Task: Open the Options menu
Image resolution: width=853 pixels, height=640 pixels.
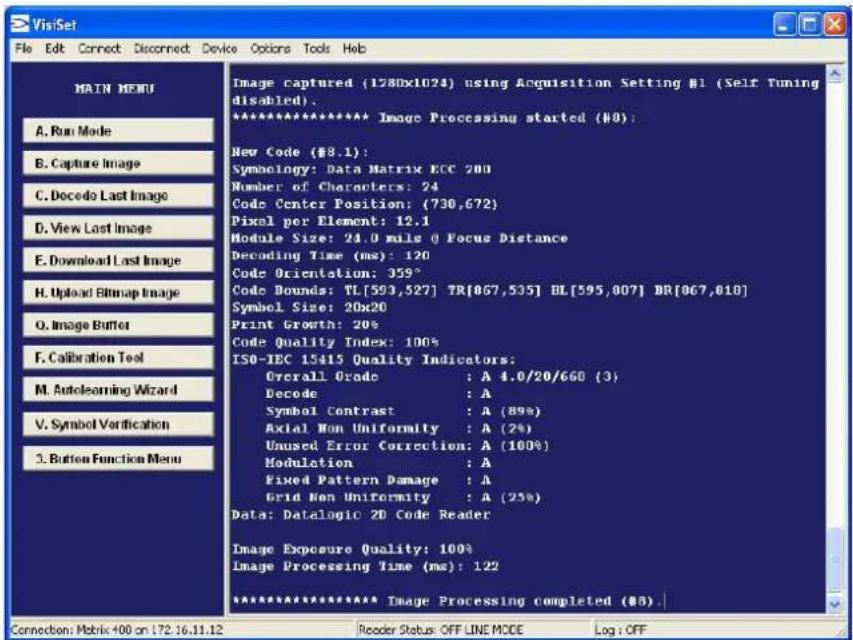Action: point(270,48)
